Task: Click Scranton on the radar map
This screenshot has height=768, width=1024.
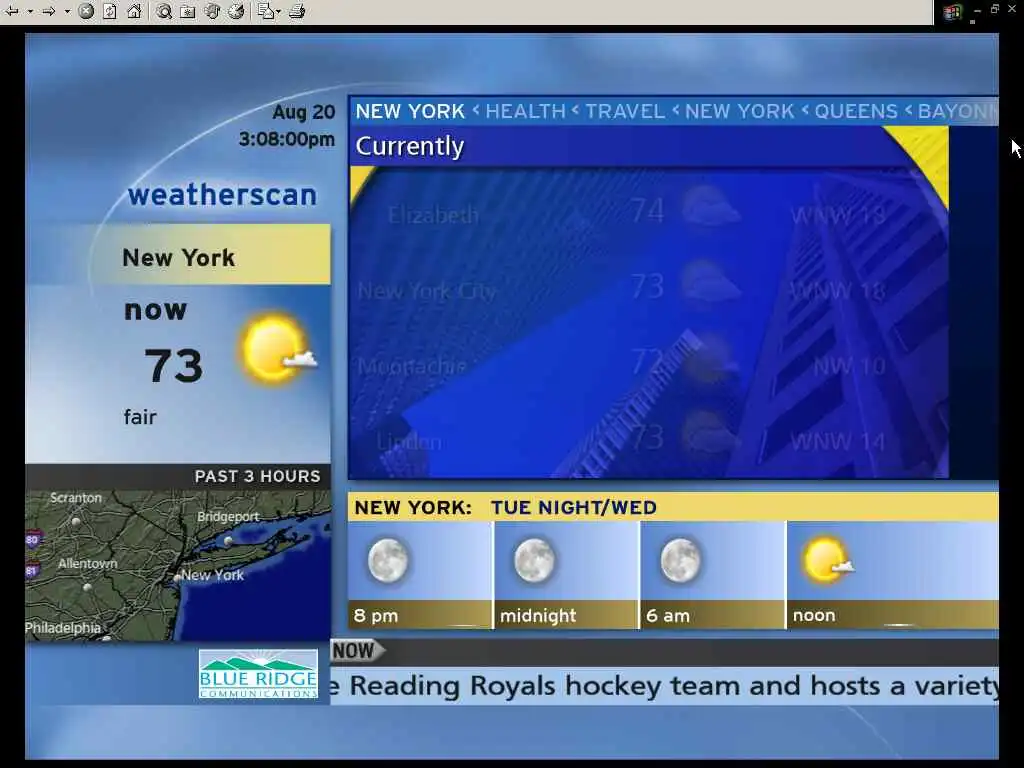Action: pyautogui.click(x=76, y=498)
